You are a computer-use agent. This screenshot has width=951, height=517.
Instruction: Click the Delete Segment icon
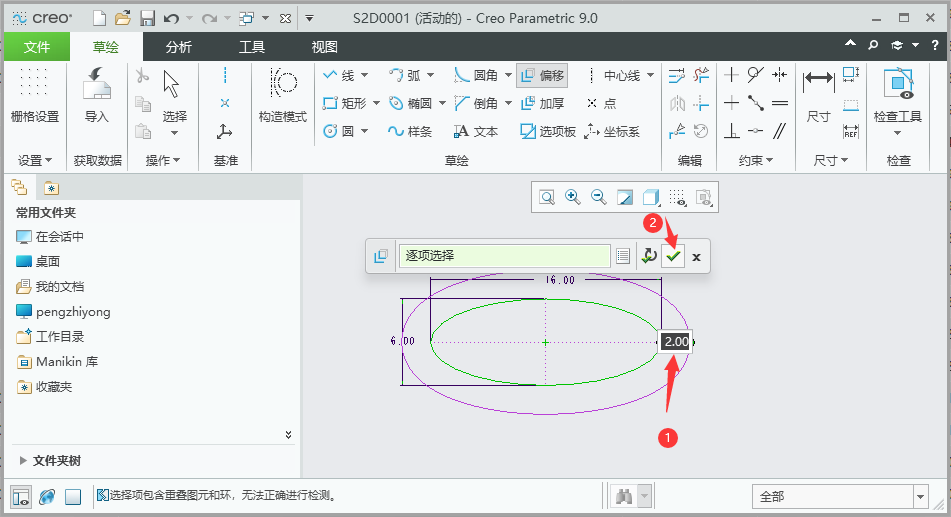coord(701,75)
